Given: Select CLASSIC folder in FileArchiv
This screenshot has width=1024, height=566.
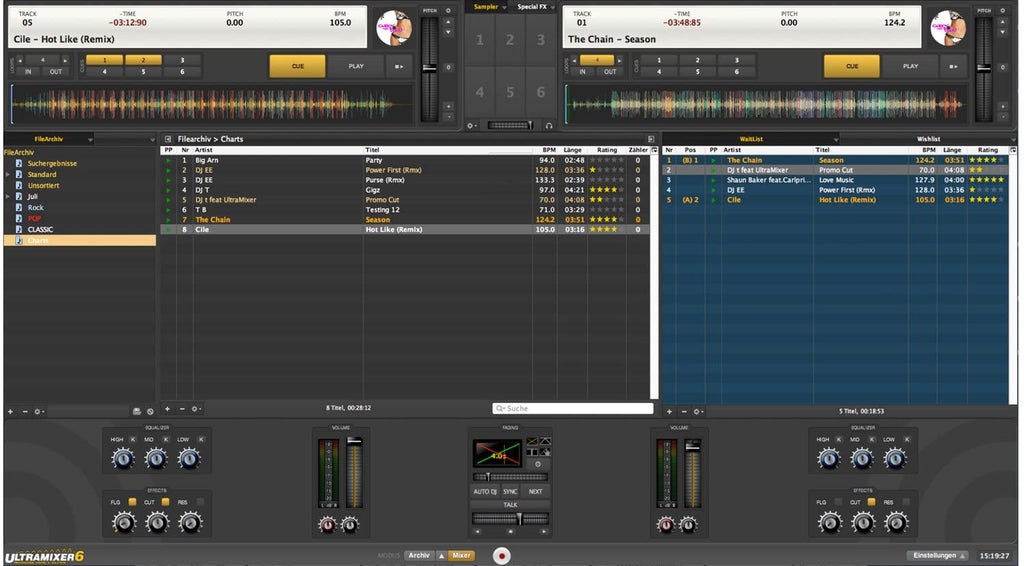Looking at the screenshot, I should pos(40,230).
